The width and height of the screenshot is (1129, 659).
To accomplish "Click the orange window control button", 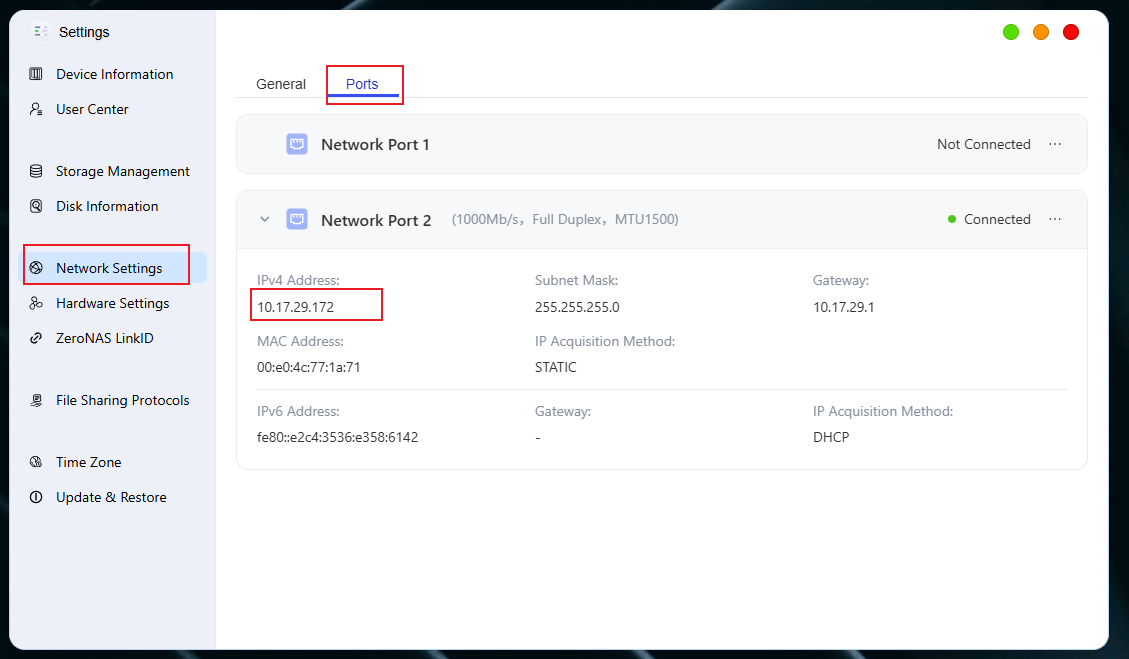I will [x=1041, y=32].
